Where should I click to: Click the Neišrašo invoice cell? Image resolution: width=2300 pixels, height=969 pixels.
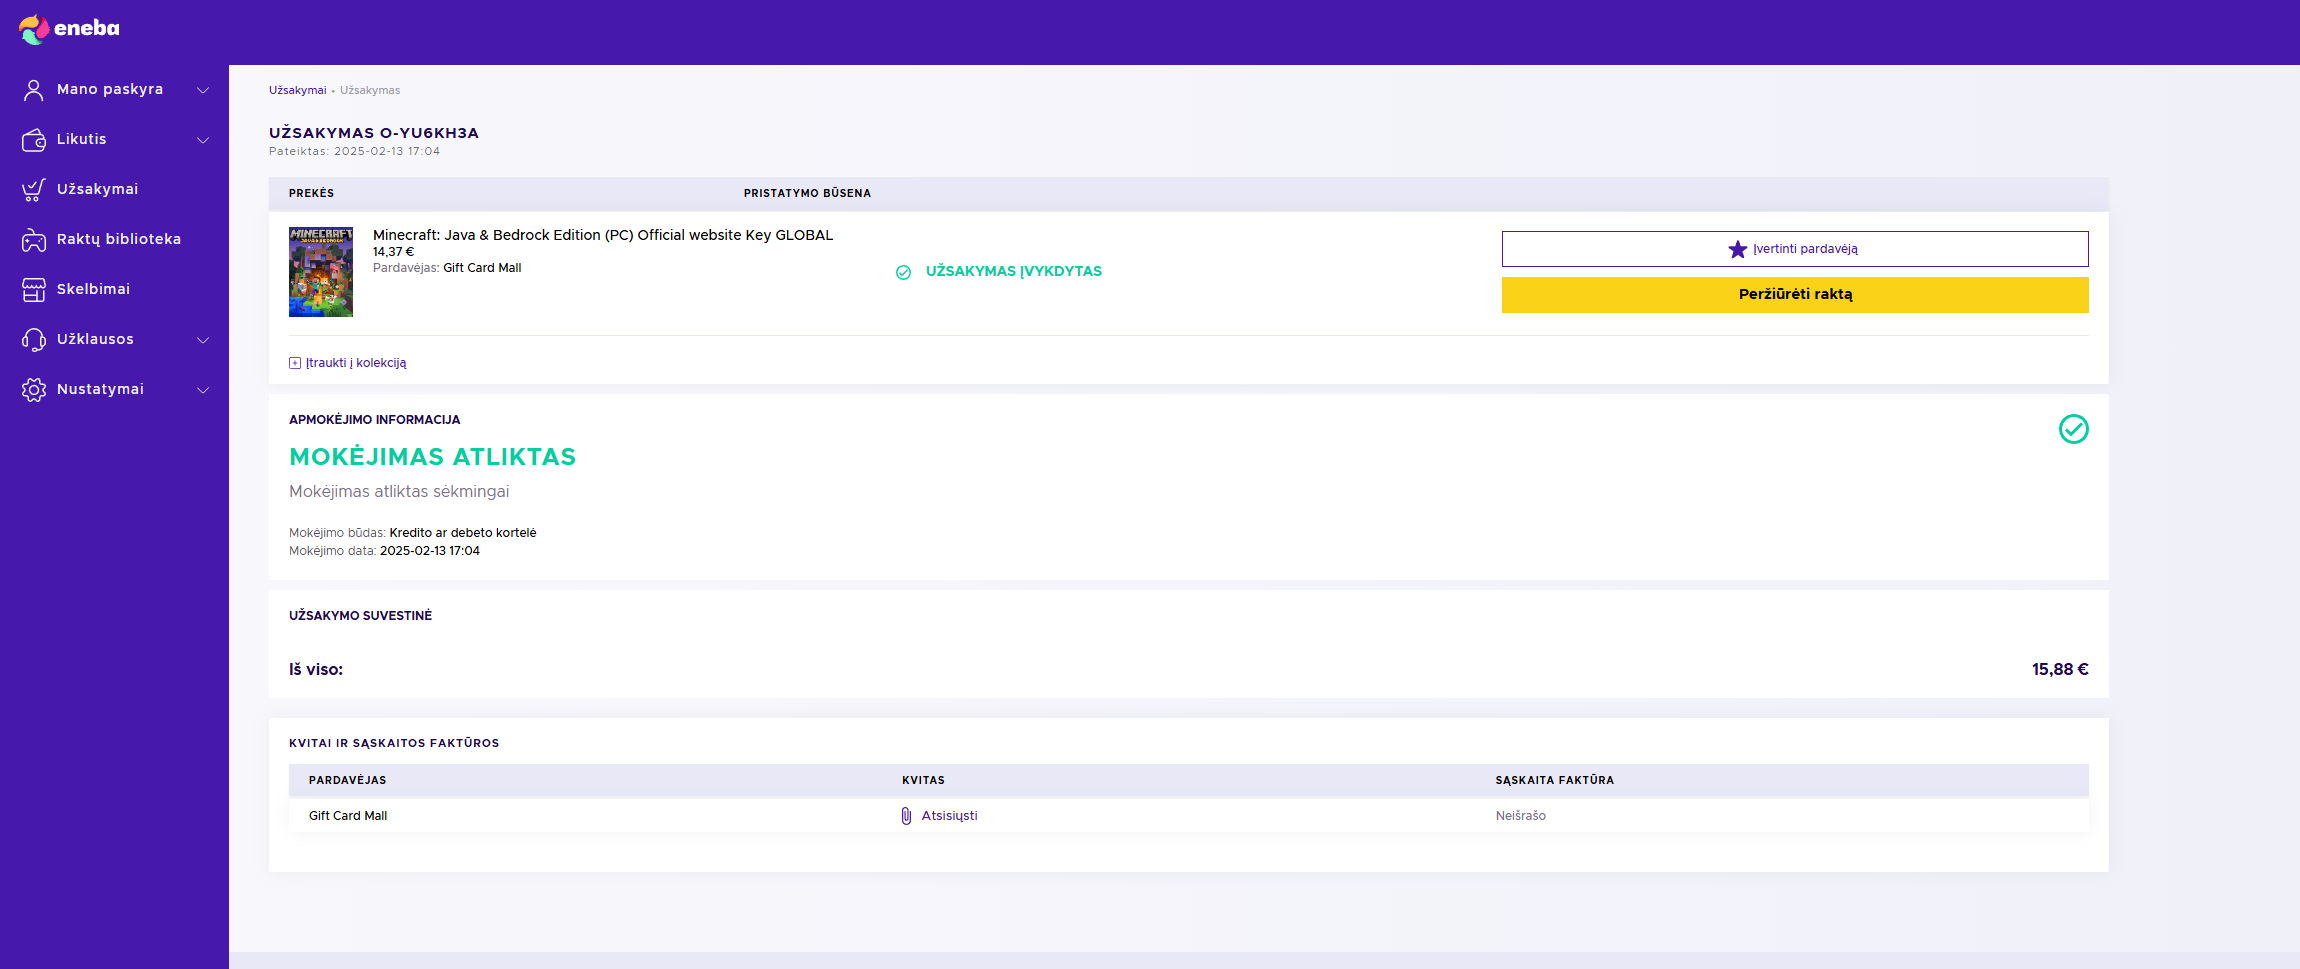pyautogui.click(x=1521, y=816)
